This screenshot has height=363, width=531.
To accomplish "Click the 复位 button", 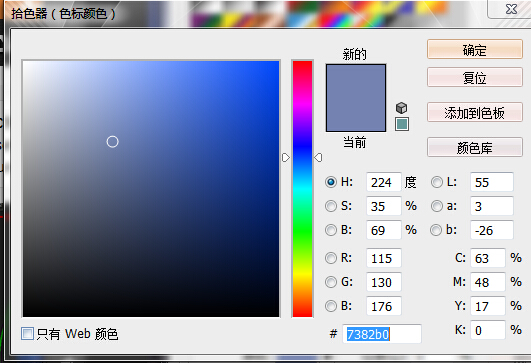I will click(x=475, y=78).
